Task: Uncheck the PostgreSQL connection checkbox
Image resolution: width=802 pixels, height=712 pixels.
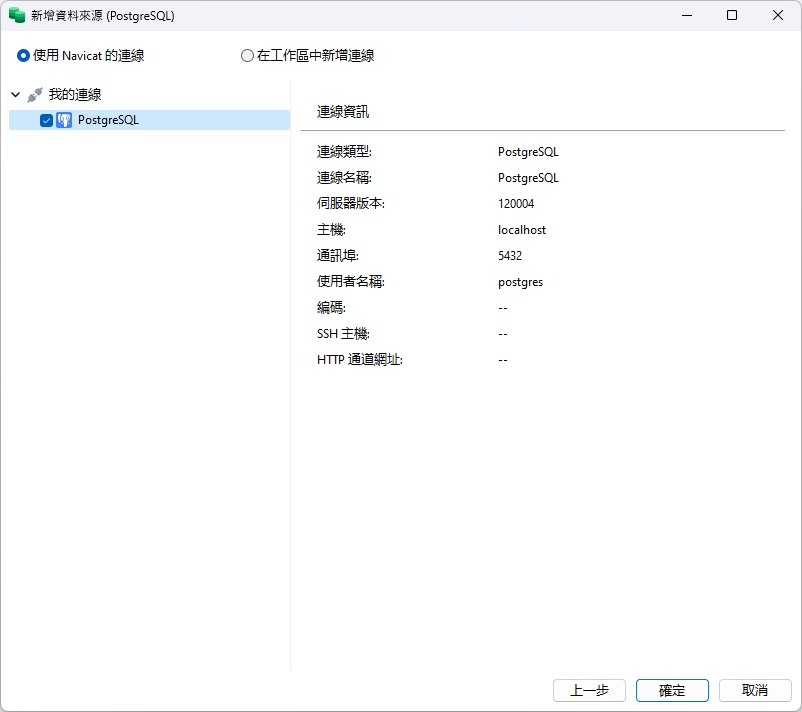Action: [x=44, y=119]
